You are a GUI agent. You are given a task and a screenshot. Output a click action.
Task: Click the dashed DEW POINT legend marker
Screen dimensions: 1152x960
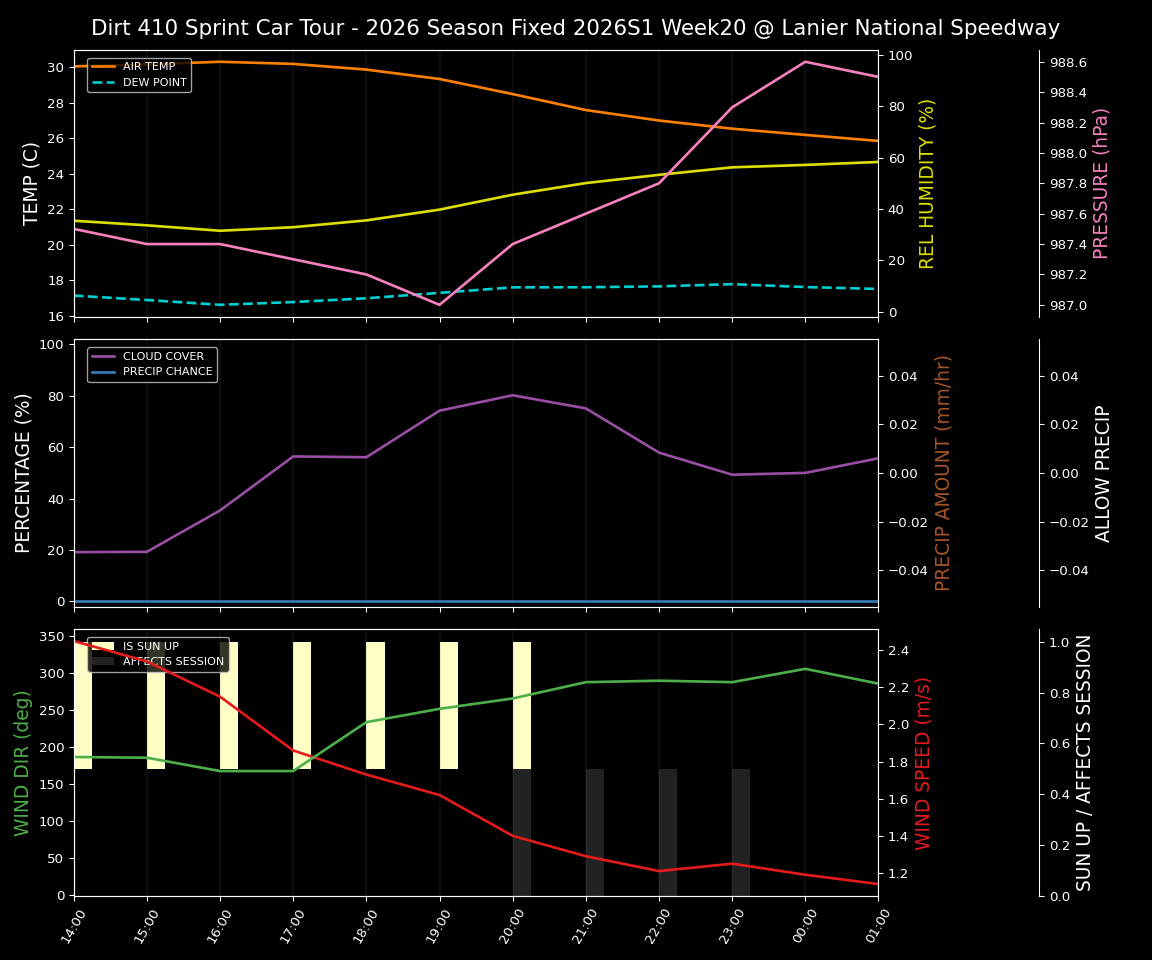[x=102, y=81]
